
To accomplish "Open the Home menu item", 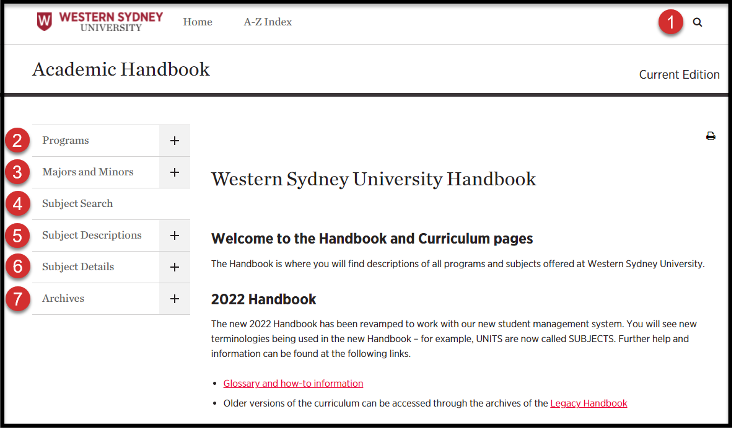I will 197,22.
